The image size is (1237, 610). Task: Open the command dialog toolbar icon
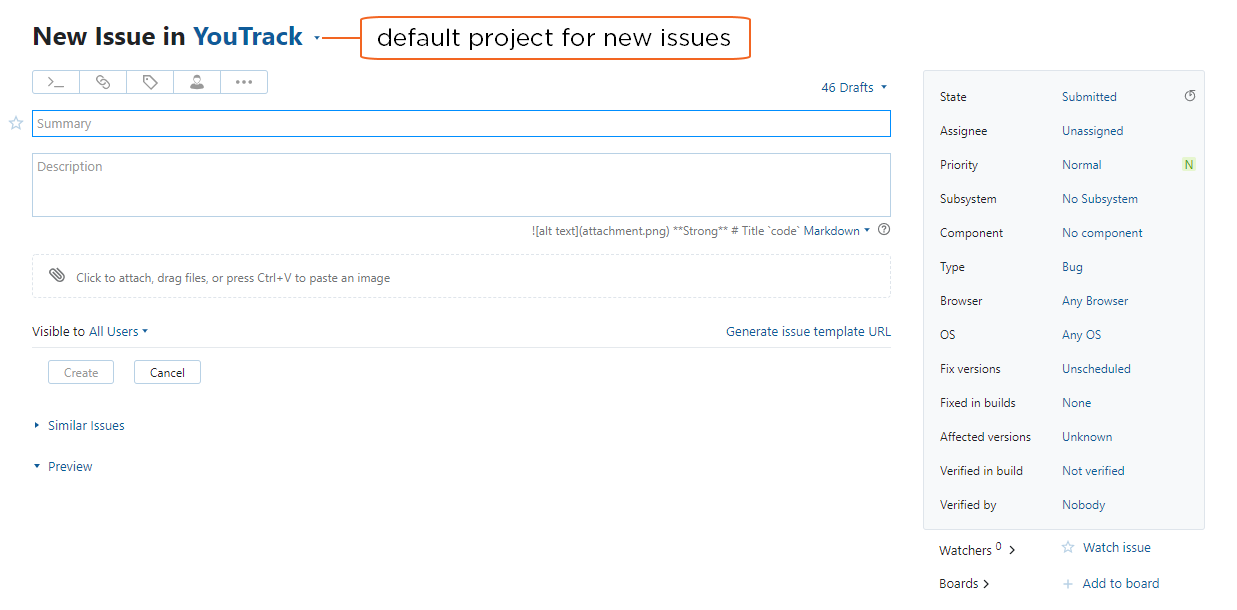[x=56, y=82]
